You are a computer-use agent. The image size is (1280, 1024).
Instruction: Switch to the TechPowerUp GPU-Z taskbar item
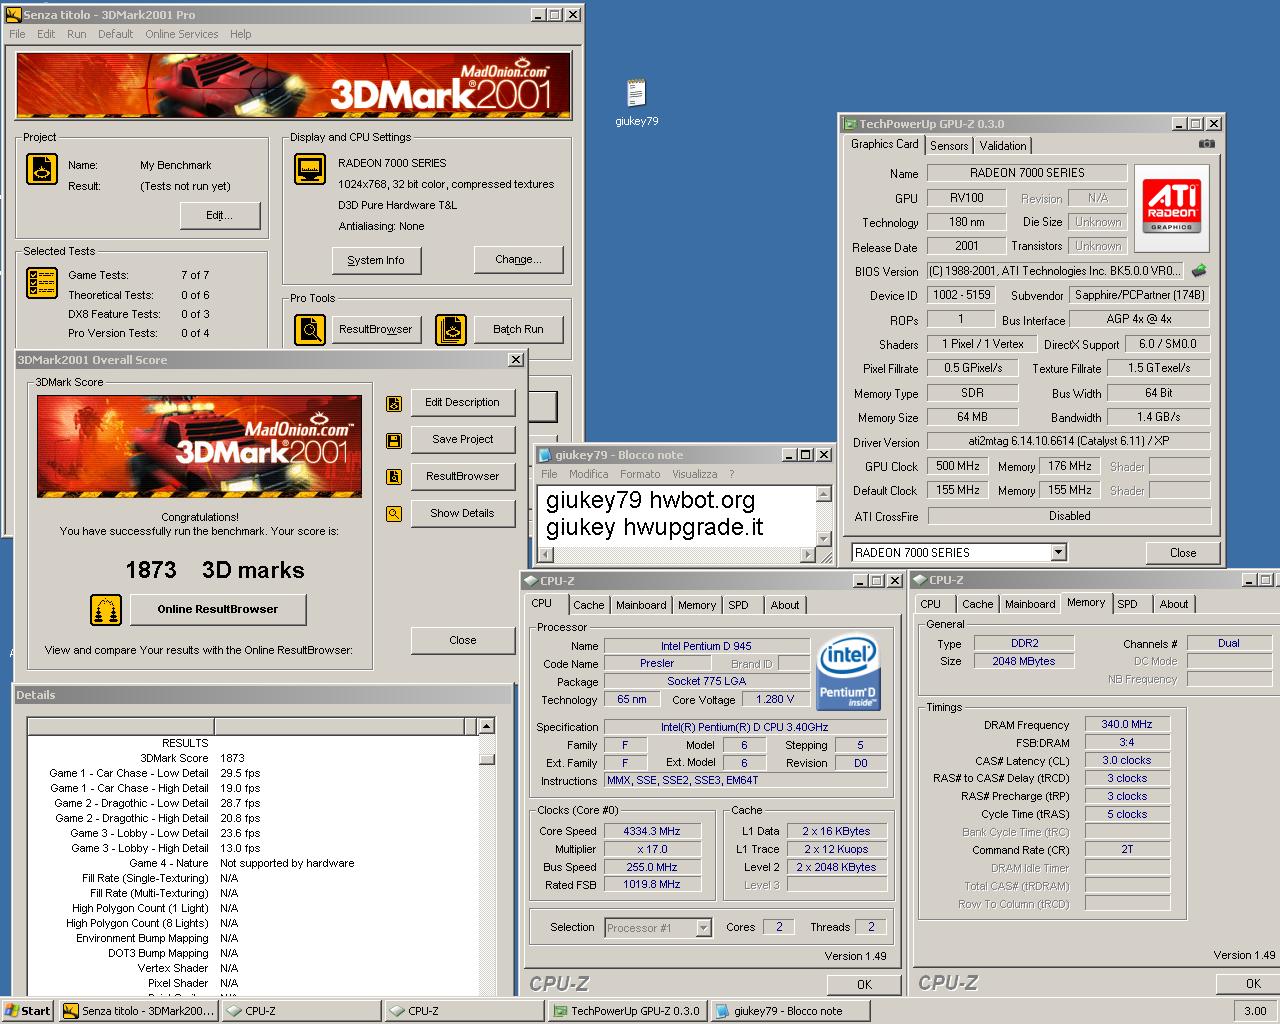click(627, 1011)
